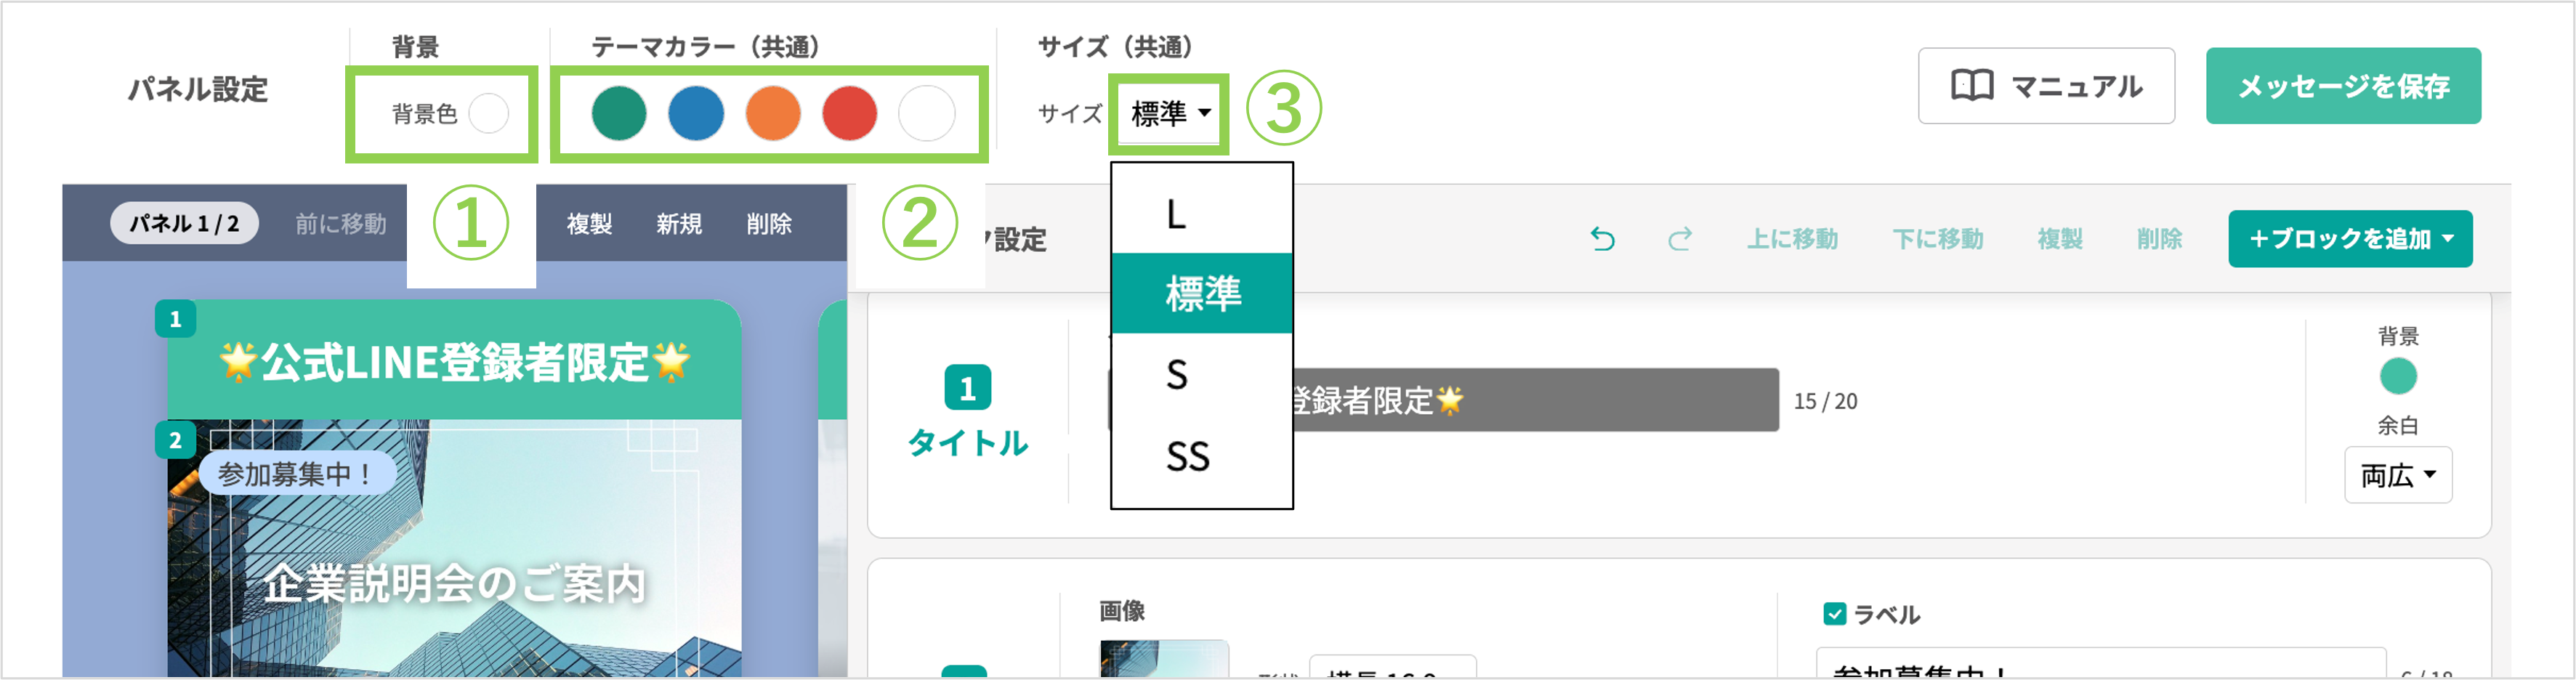Expand the 余白 両広 dropdown
The width and height of the screenshot is (2576, 680).
pos(2397,475)
